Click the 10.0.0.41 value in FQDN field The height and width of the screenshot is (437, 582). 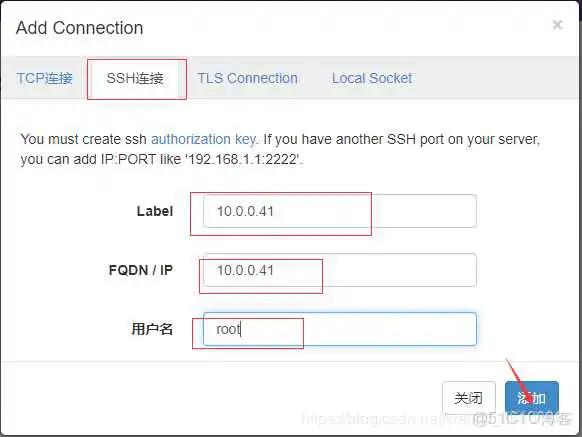point(245,270)
